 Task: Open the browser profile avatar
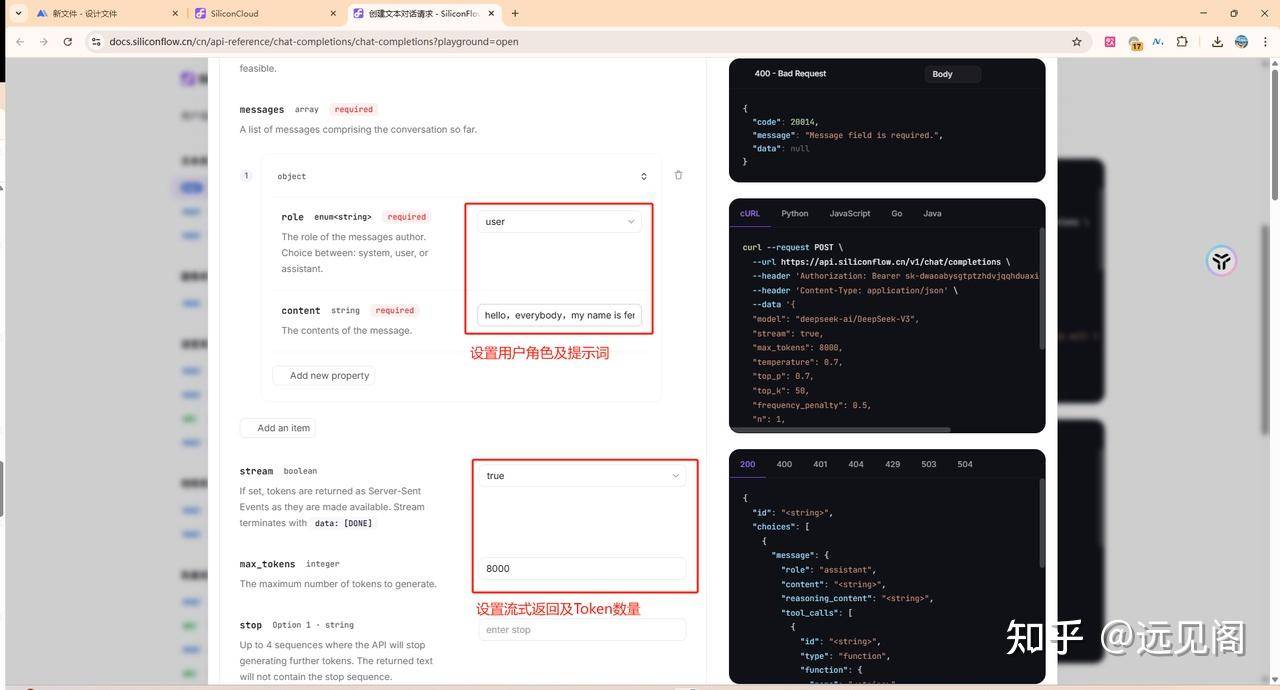click(1241, 42)
